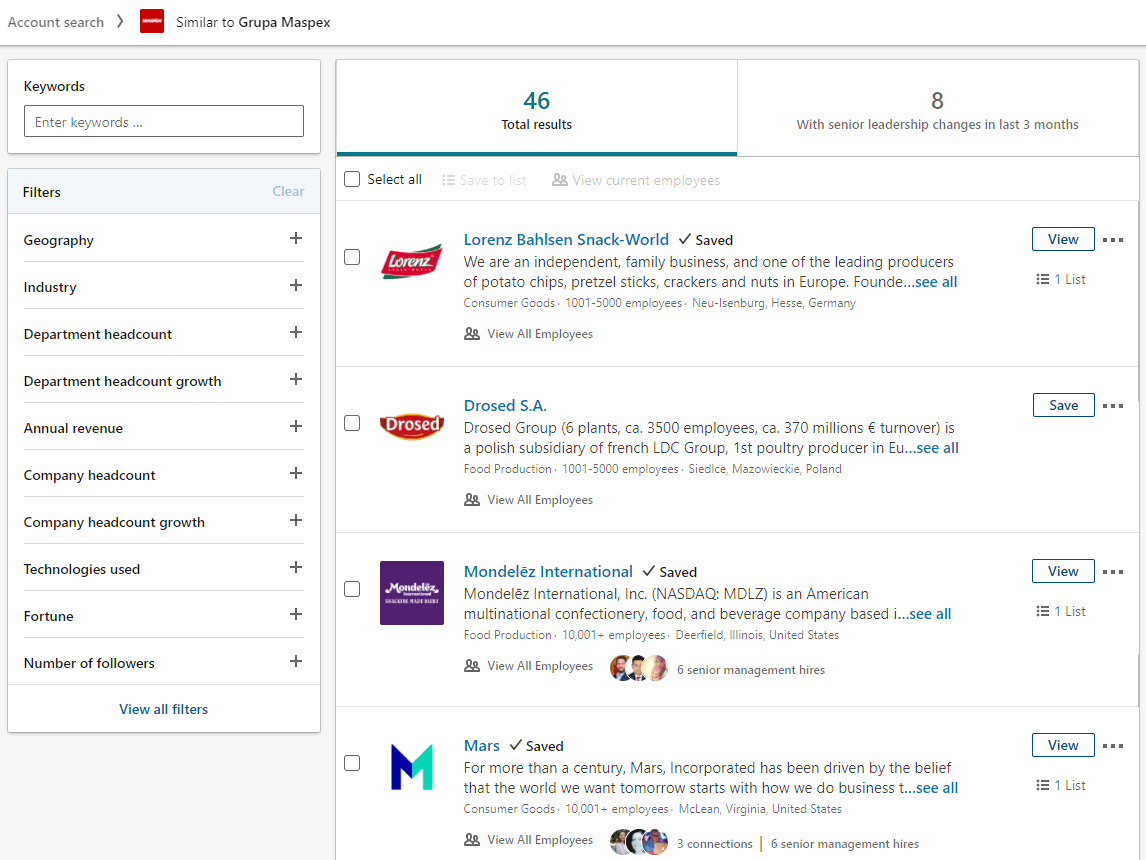Click Save to list icon in toolbar
Viewport: 1146px width, 860px height.
(449, 180)
